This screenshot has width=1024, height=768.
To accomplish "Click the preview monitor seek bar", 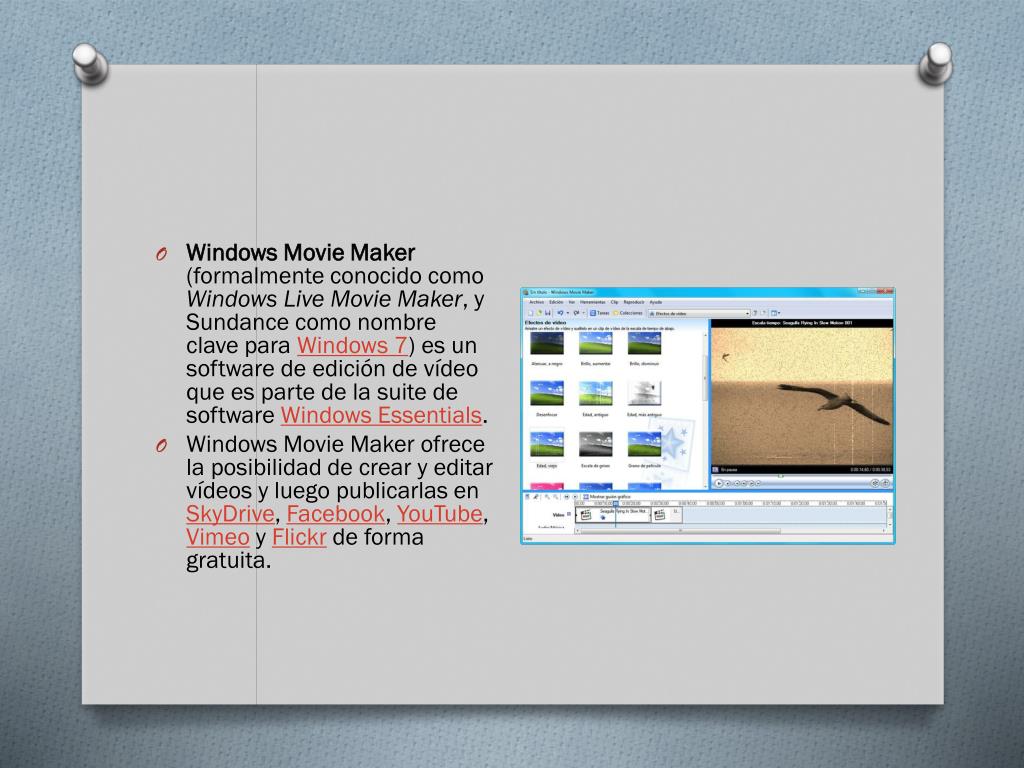I will [x=801, y=476].
